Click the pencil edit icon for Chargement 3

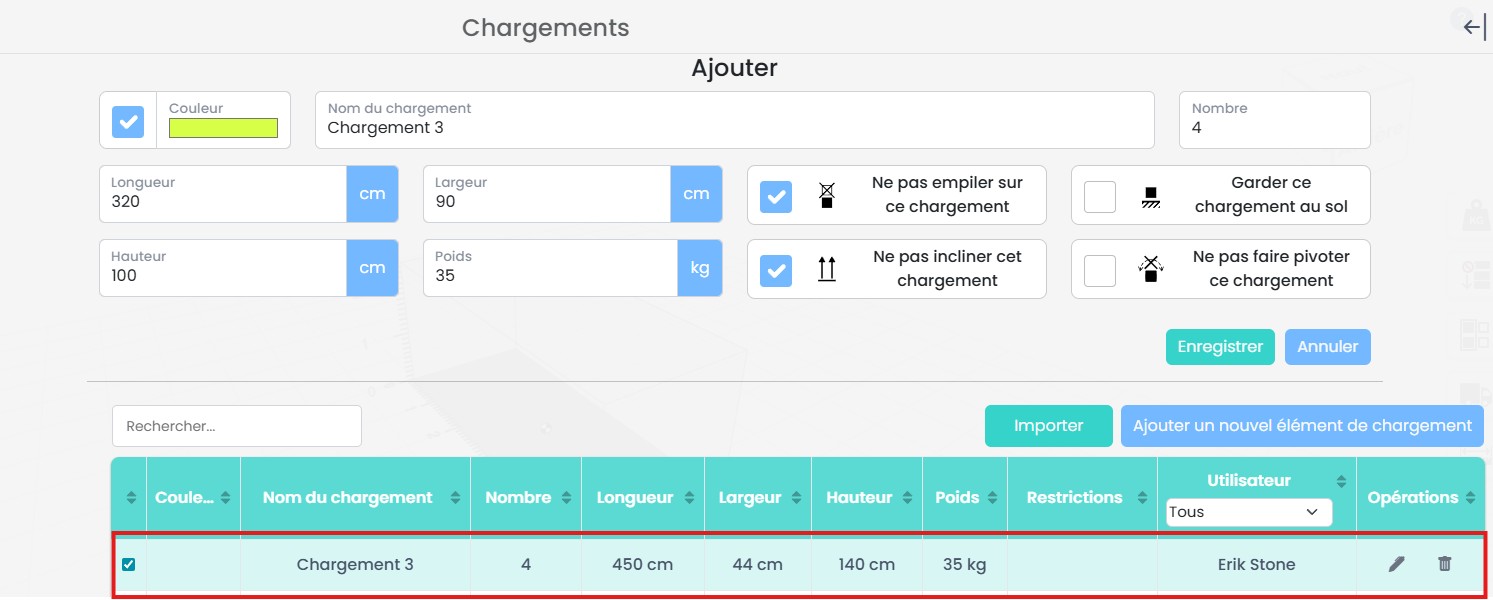point(1396,564)
